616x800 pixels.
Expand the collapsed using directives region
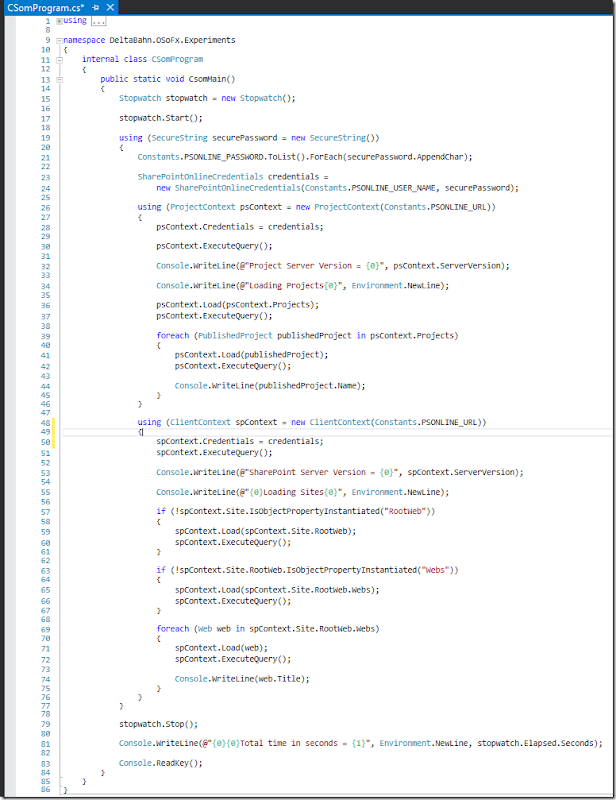pyautogui.click(x=59, y=21)
